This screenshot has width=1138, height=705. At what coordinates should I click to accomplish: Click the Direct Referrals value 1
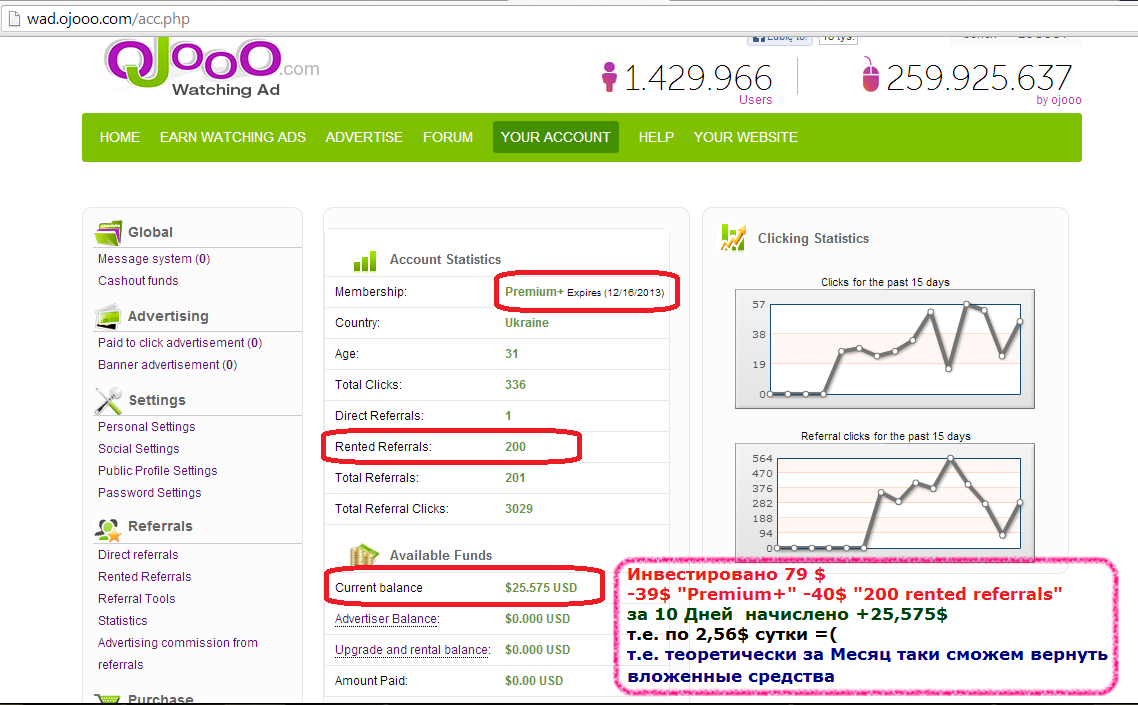[x=508, y=416]
